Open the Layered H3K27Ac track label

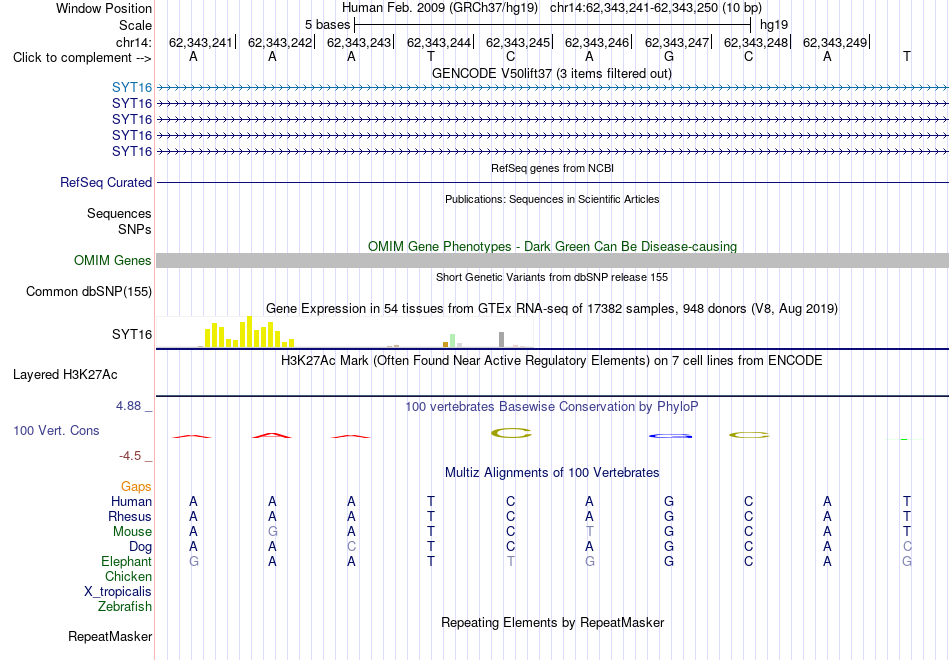65,375
